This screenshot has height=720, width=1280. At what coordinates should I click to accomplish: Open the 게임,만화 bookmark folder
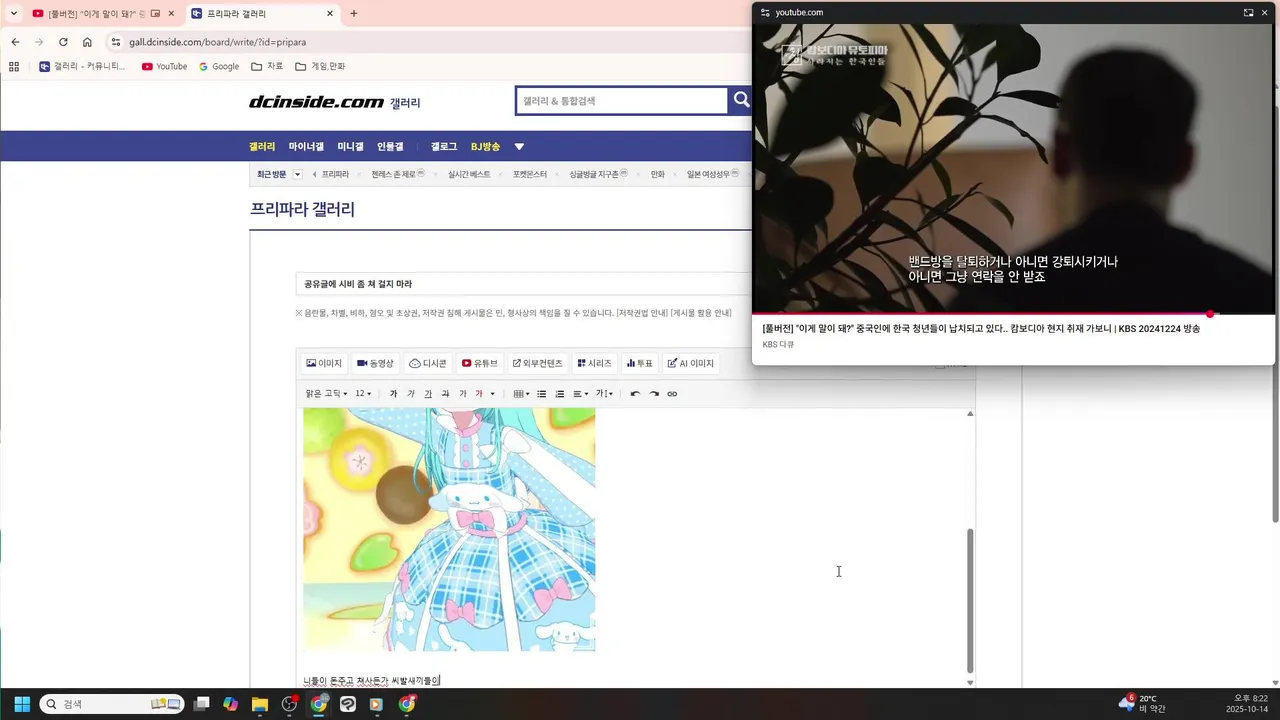coord(320,66)
